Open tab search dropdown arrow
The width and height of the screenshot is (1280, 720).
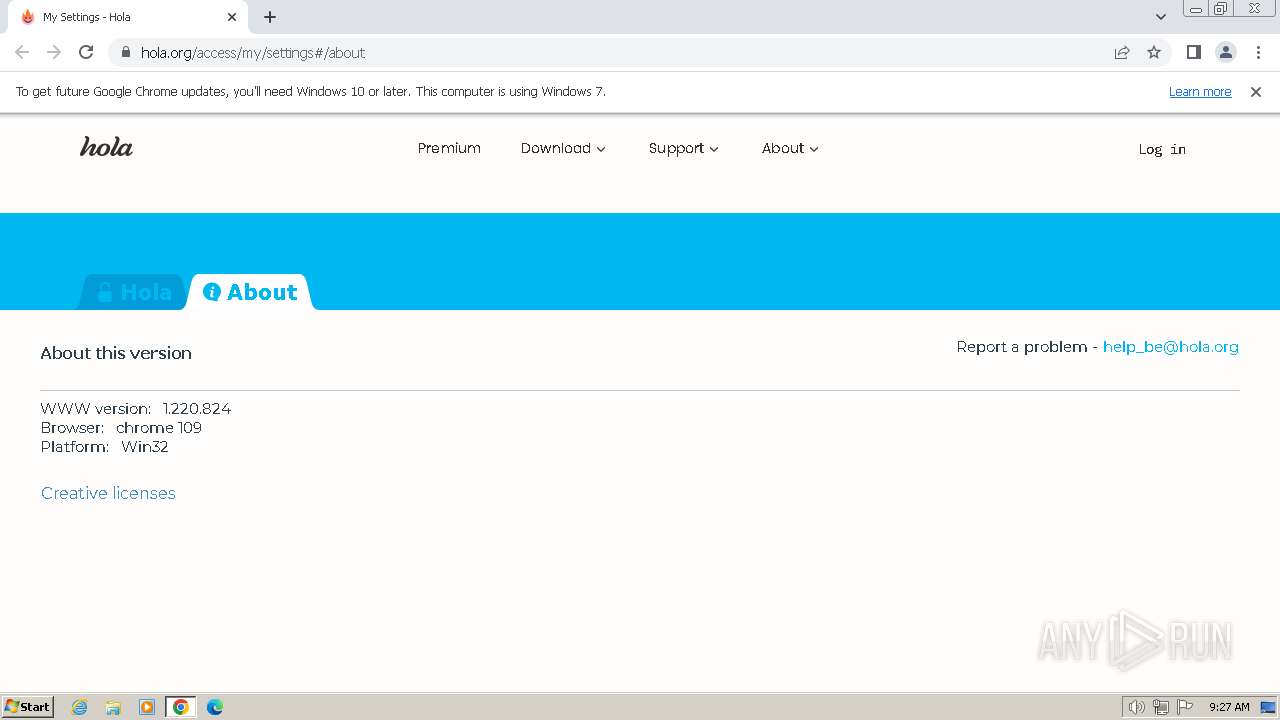click(1161, 17)
